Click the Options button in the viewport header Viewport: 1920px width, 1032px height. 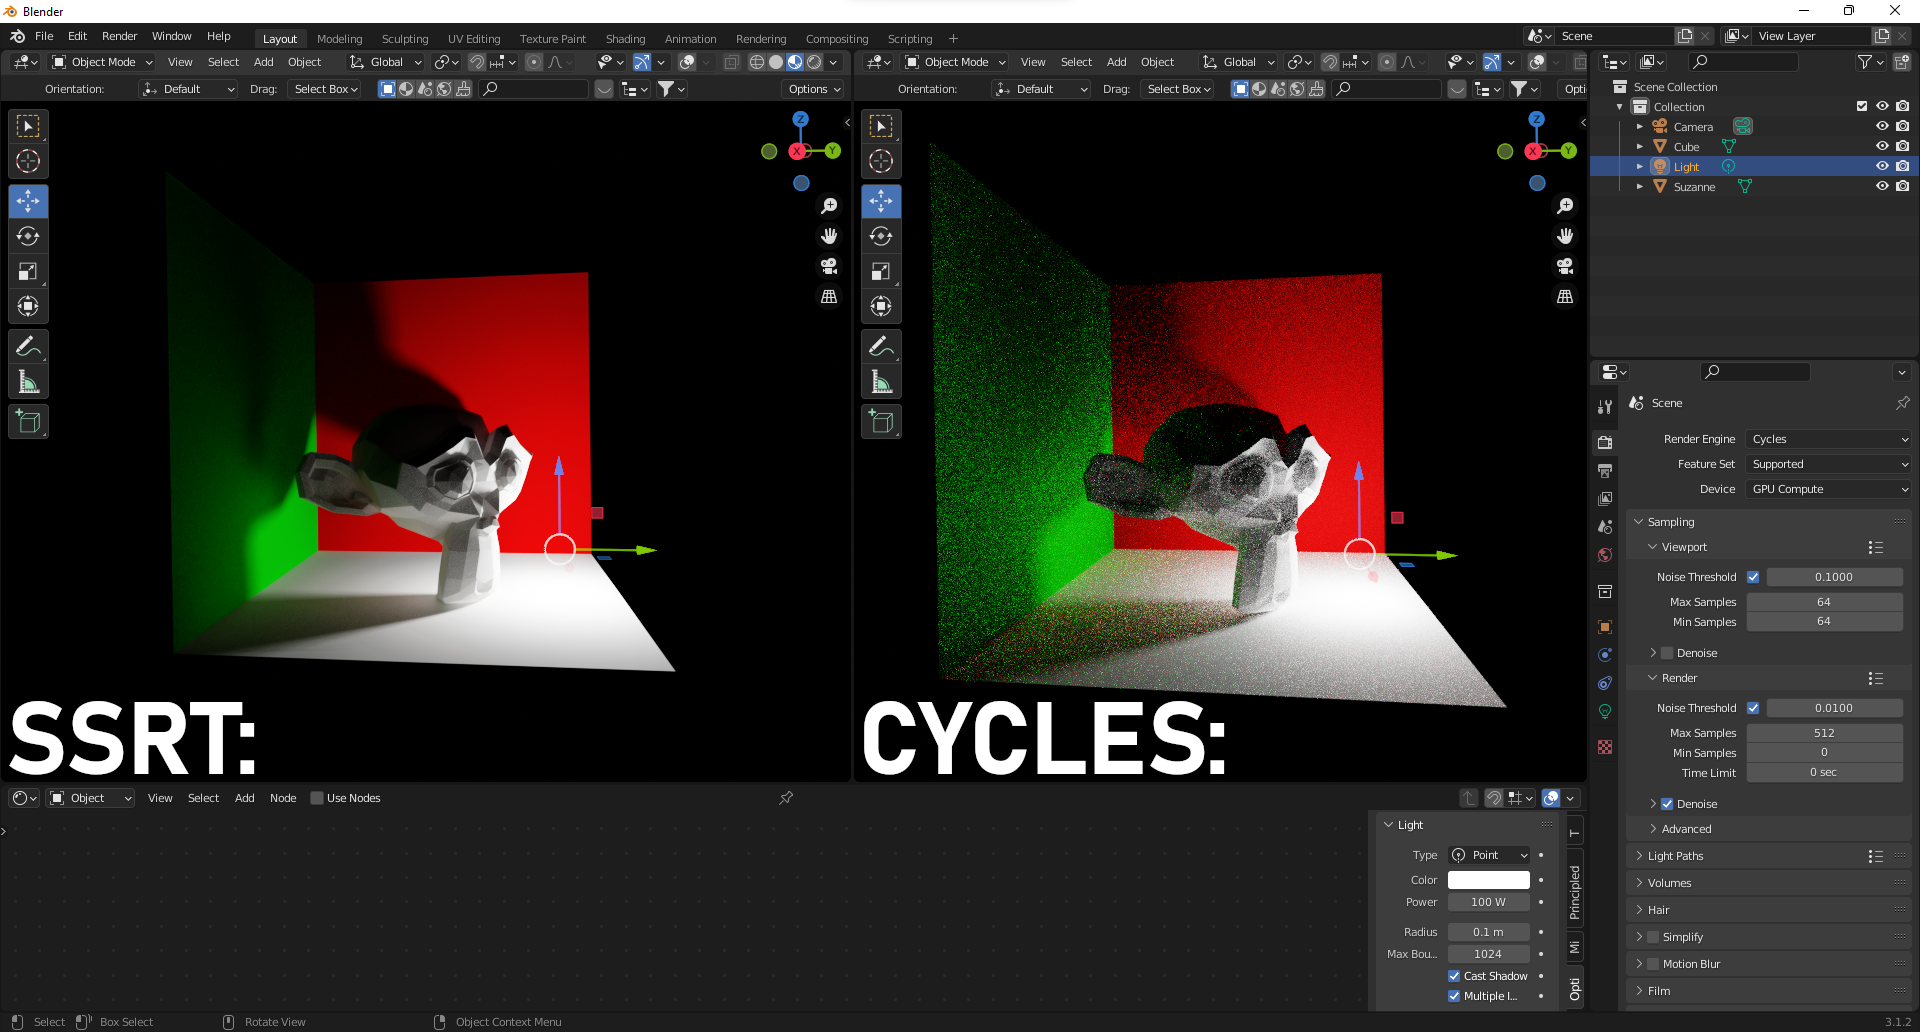coord(812,89)
